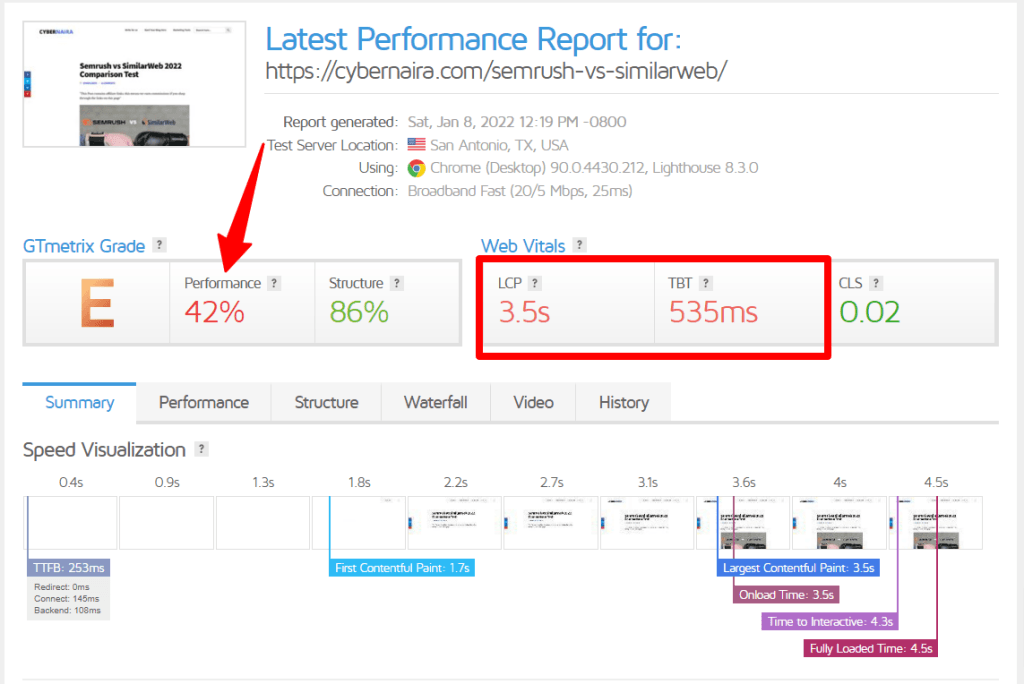The width and height of the screenshot is (1024, 684).
Task: Click the 2.2s filmstrip frame
Action: [x=455, y=523]
